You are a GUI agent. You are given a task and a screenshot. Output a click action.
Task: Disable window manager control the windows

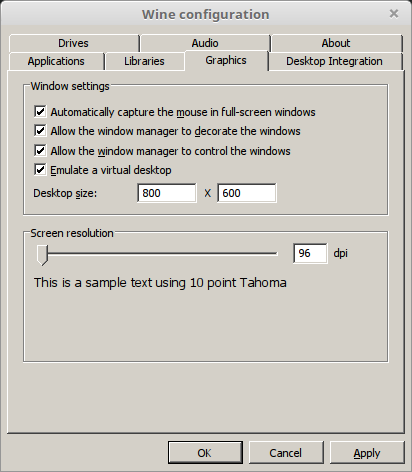point(40,151)
